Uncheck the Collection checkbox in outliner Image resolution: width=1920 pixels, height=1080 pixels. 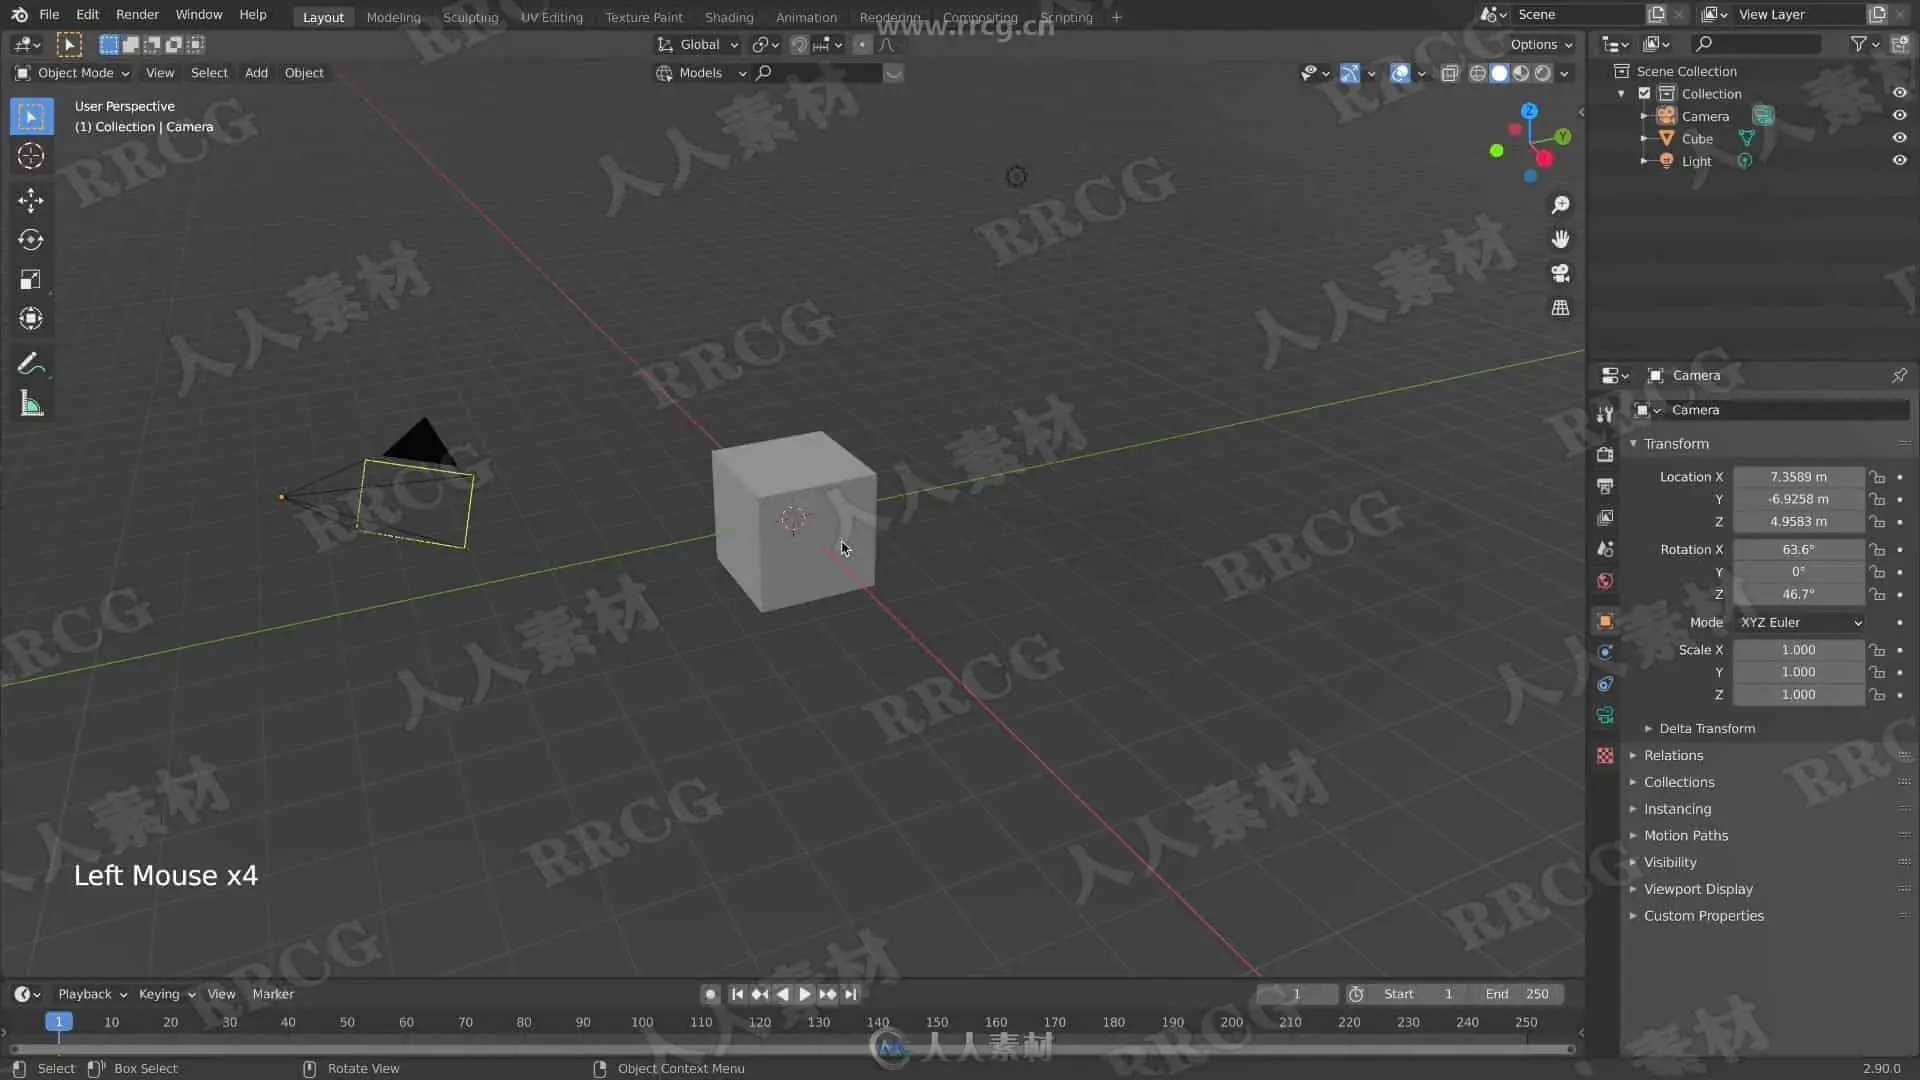tap(1644, 93)
